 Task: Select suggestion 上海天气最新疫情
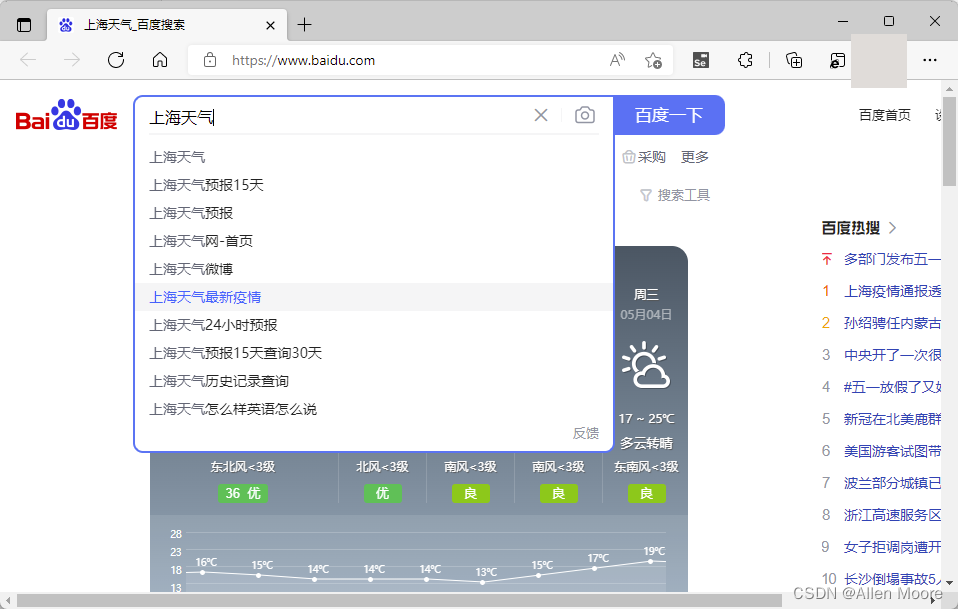[373, 297]
